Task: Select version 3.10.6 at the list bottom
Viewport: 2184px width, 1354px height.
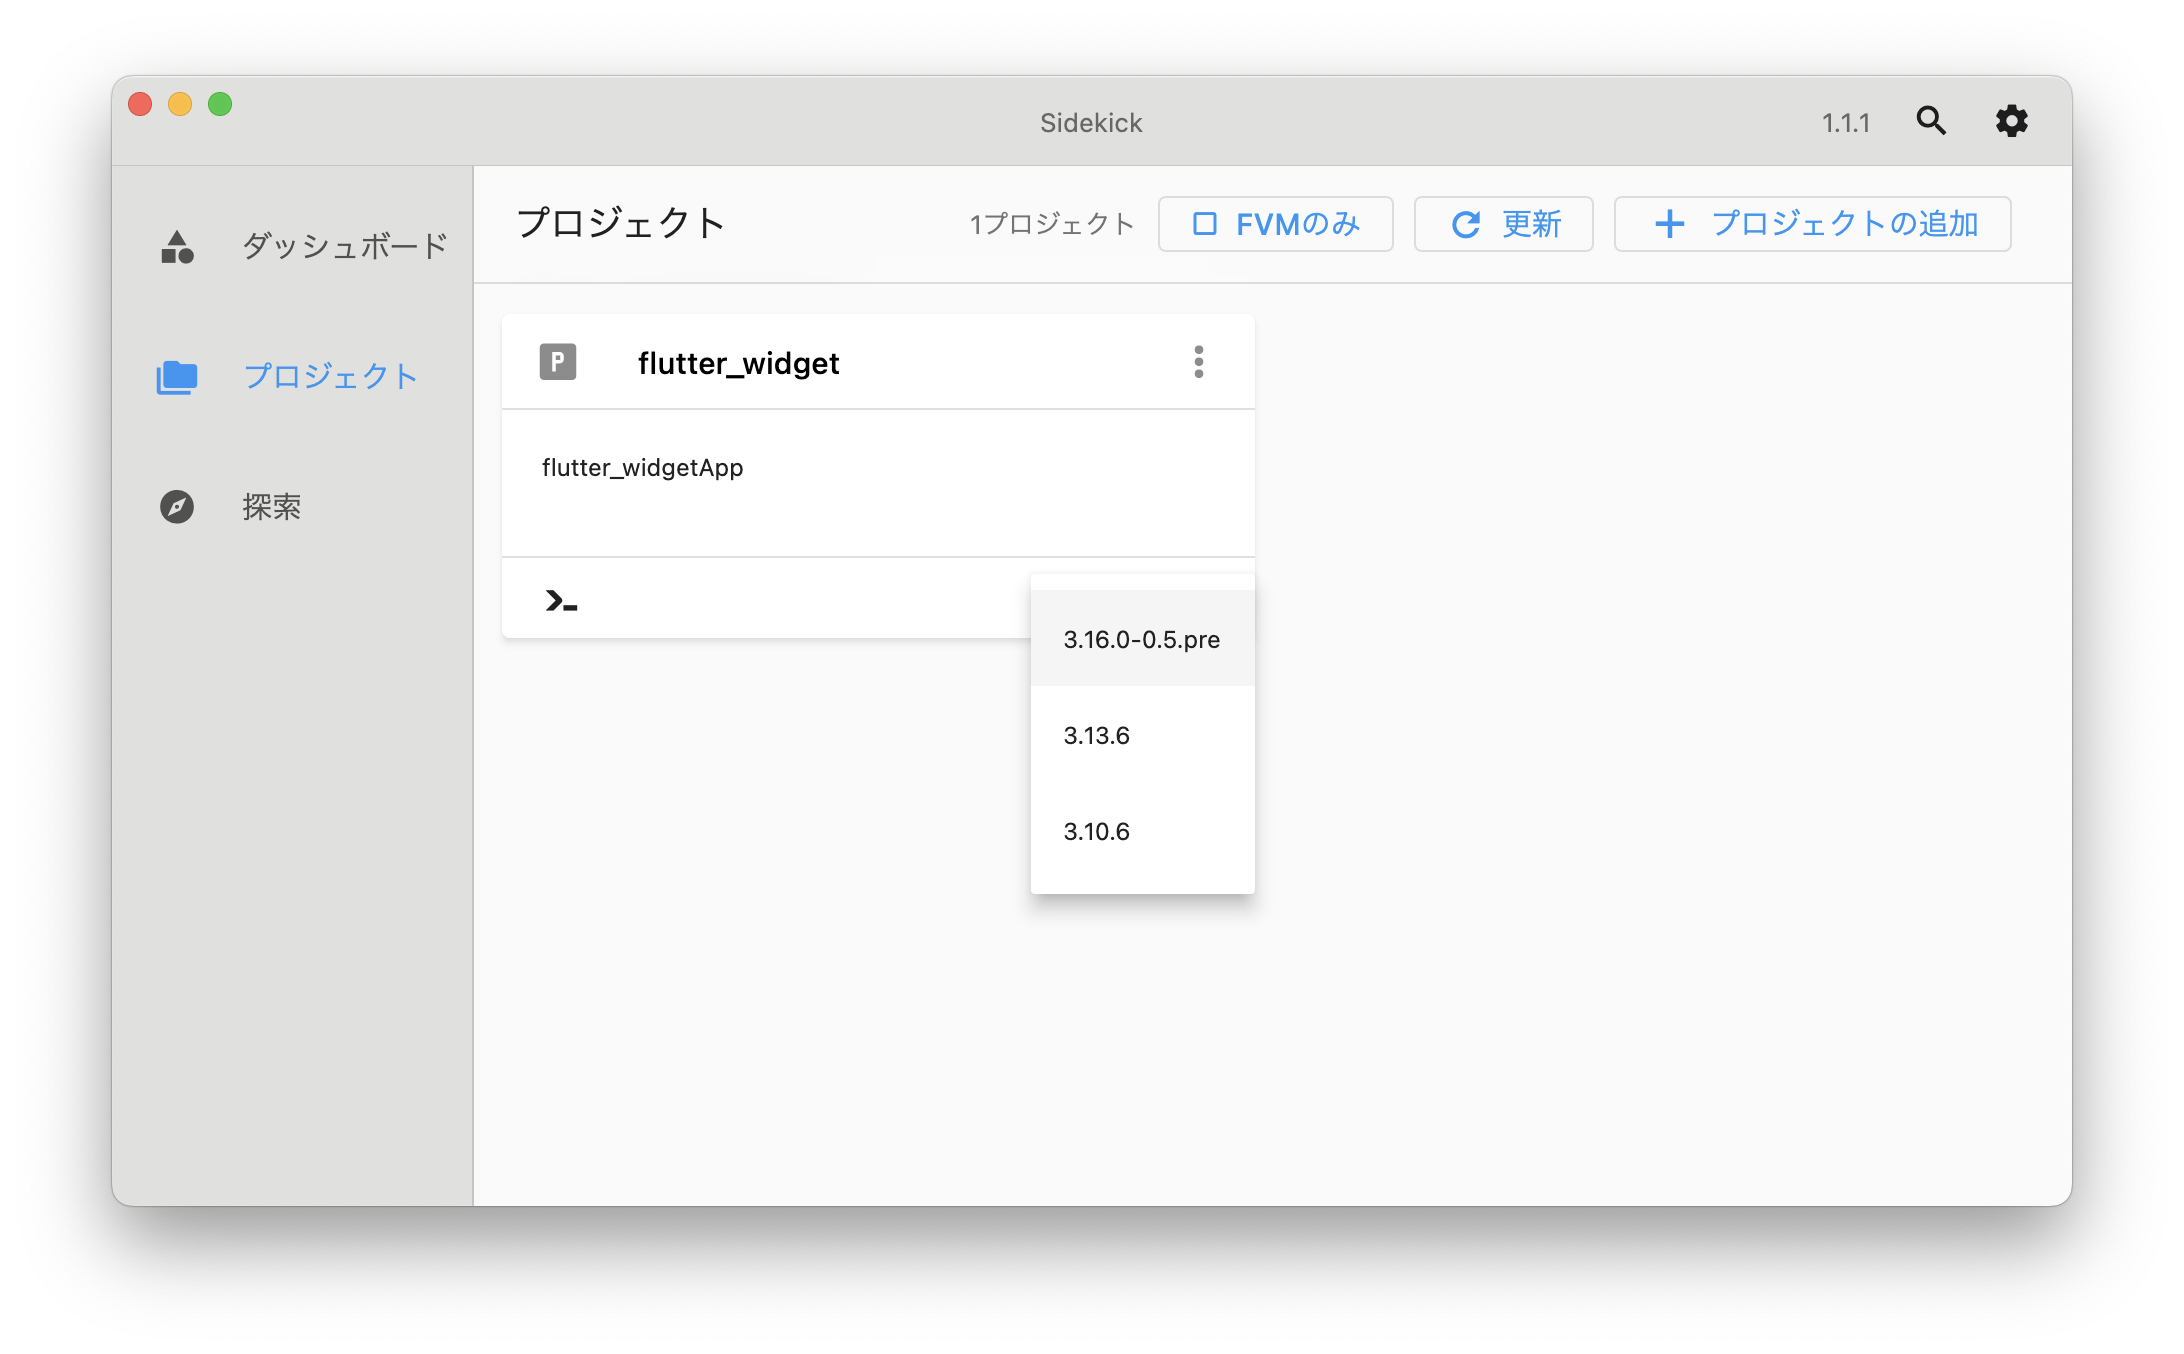Action: pos(1096,831)
